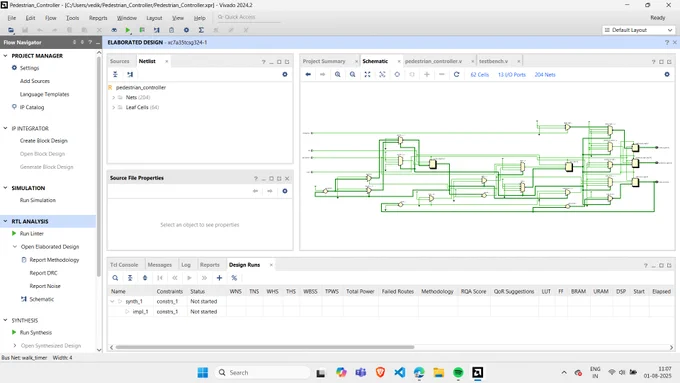Image resolution: width=680 pixels, height=383 pixels.
Task: Expand Leaf Cells in Netlist
Action: [x=114, y=107]
